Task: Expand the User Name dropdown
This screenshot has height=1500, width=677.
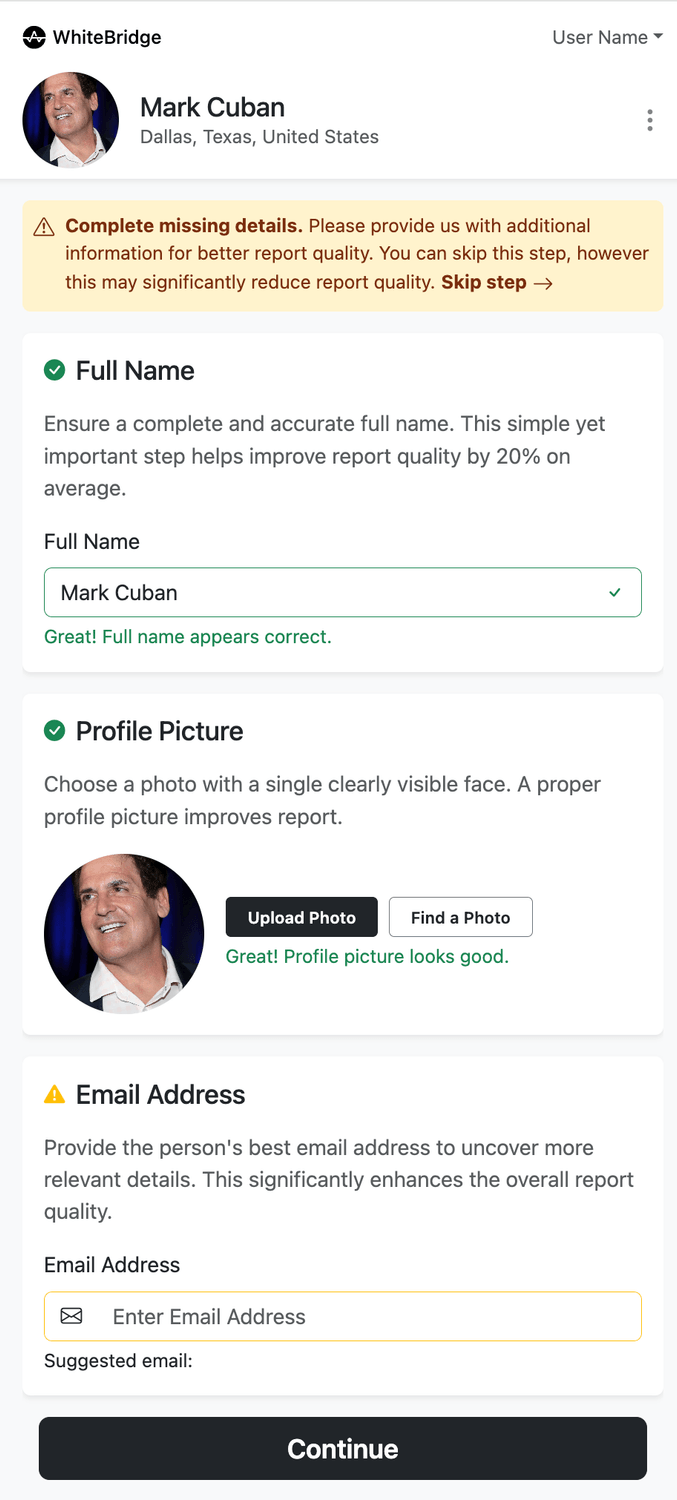Action: [608, 37]
